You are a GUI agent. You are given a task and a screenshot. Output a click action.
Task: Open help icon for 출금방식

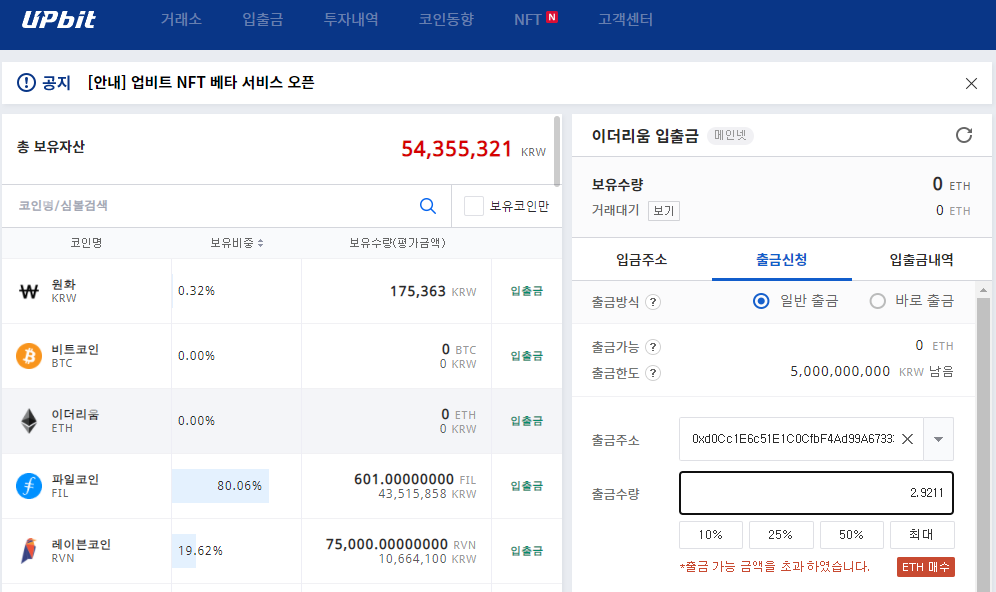coord(653,302)
